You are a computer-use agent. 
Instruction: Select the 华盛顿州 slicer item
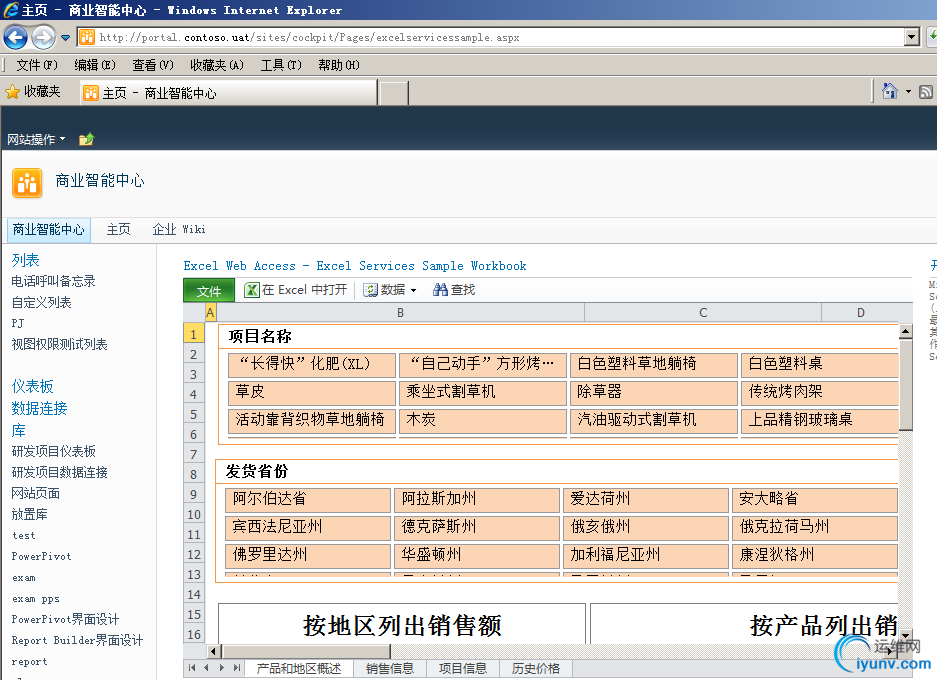[477, 555]
